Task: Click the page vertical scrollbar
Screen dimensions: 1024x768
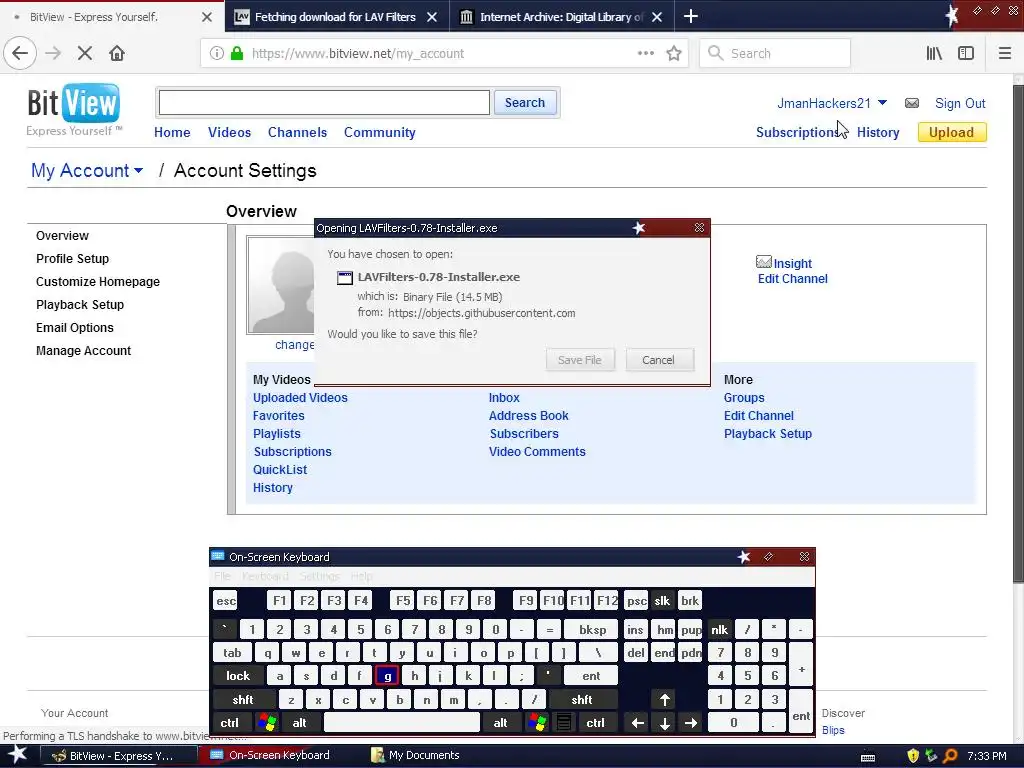Action: click(x=1018, y=333)
